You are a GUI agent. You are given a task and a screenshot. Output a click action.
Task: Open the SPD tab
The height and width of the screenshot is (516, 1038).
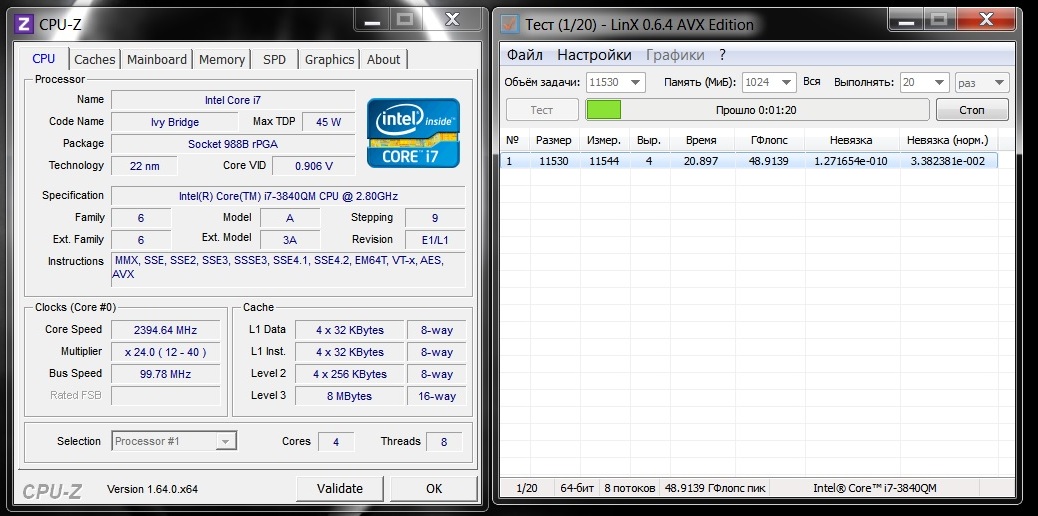click(x=274, y=60)
